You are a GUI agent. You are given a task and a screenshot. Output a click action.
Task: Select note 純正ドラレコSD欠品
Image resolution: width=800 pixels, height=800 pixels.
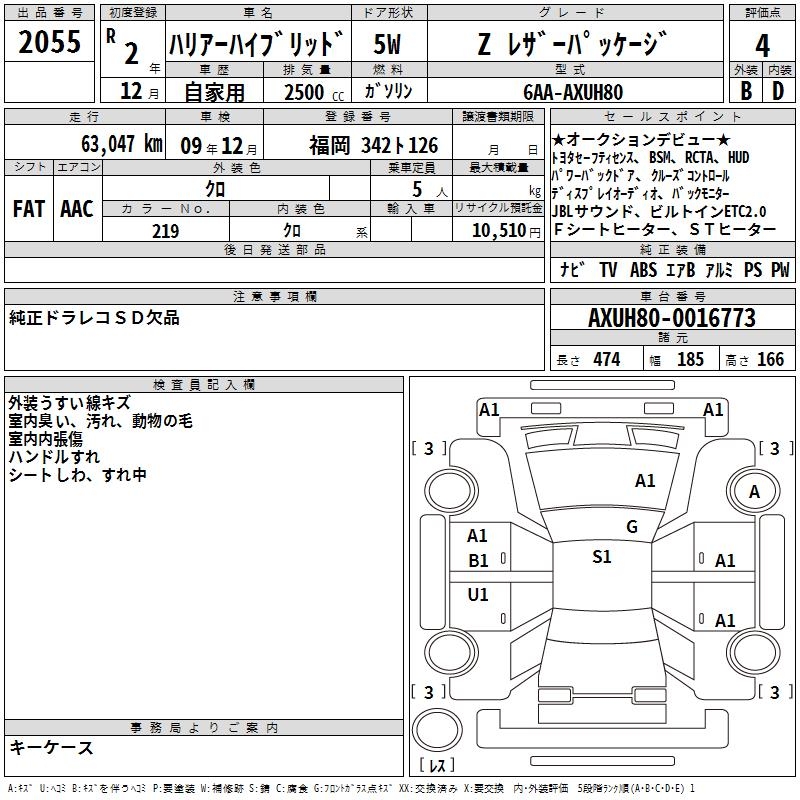[x=94, y=318]
